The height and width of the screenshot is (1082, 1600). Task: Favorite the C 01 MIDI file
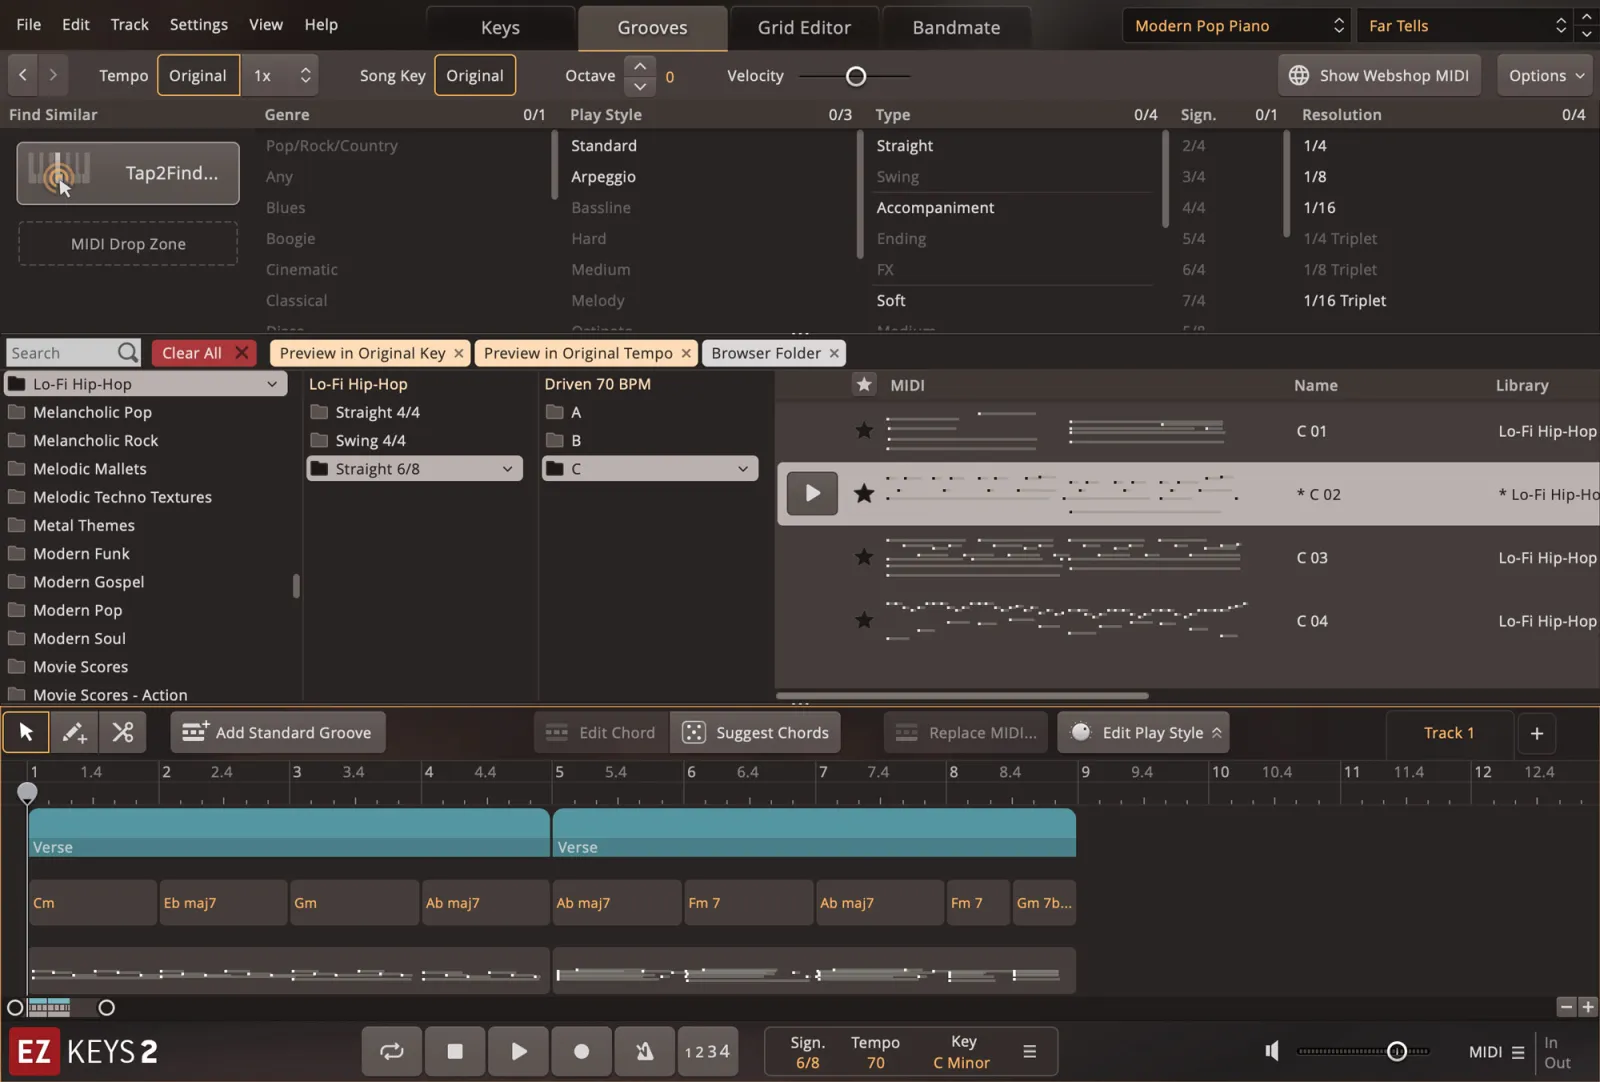864,431
